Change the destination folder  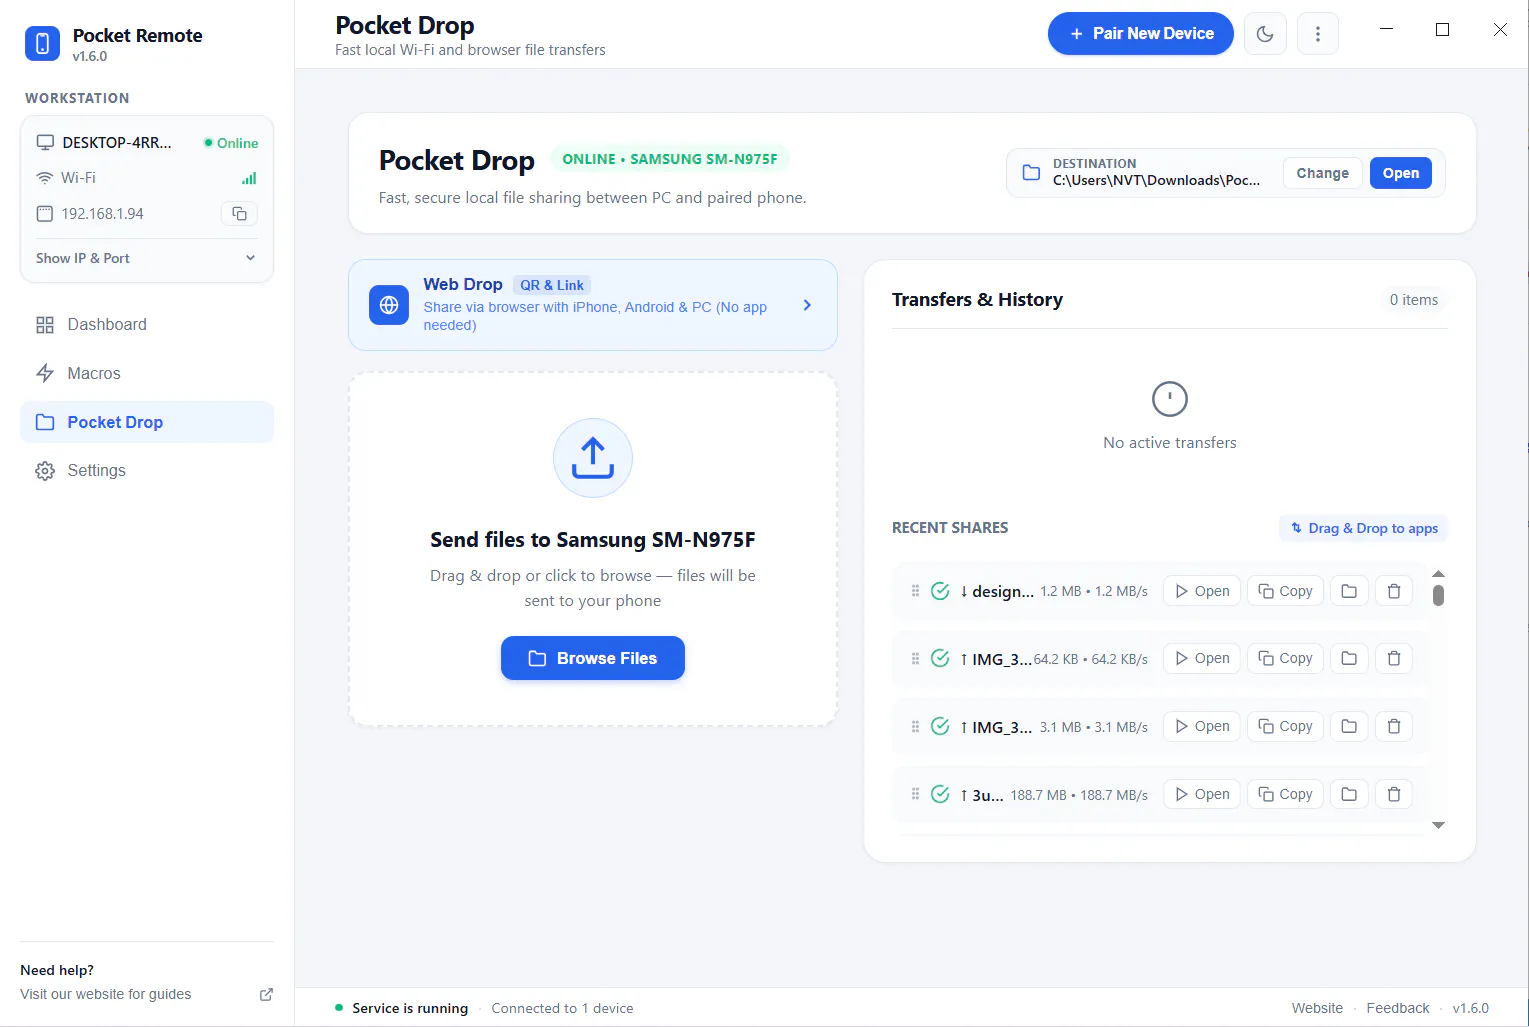(1322, 173)
